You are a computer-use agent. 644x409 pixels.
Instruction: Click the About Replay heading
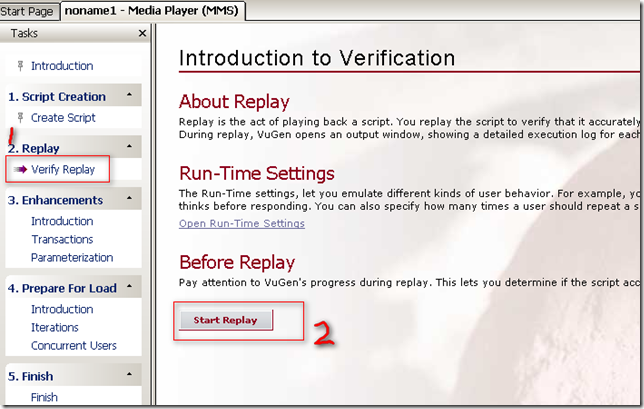tap(234, 101)
